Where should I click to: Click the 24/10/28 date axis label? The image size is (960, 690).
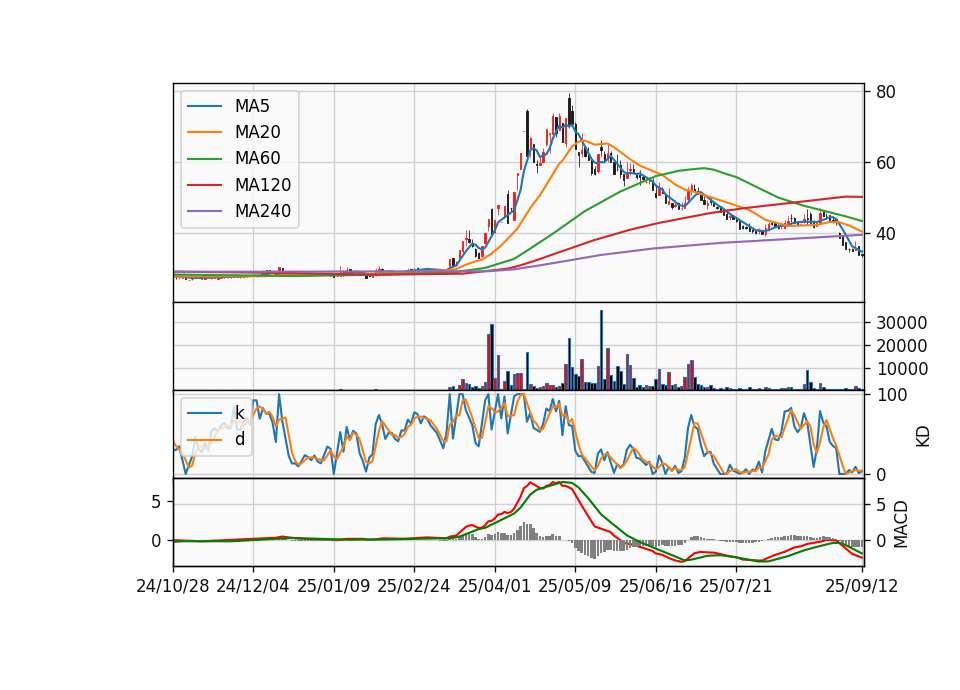click(x=173, y=587)
